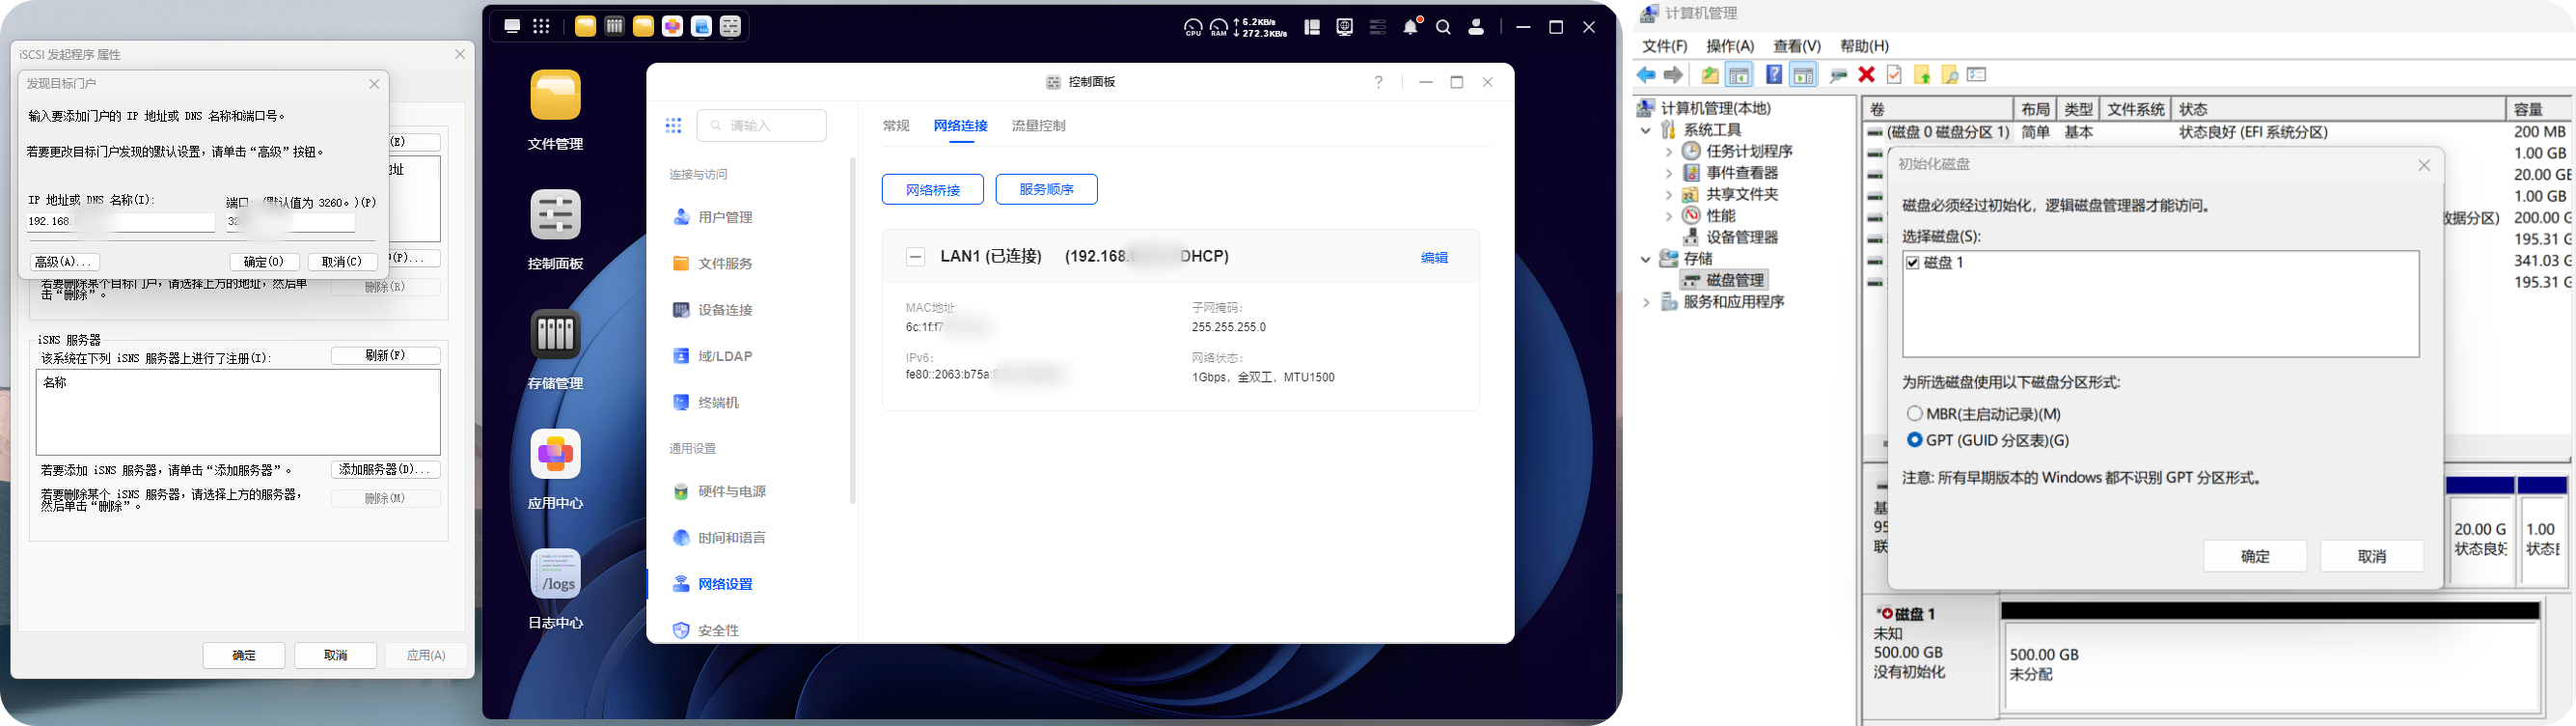Click the search magnifier in NAS top bar

click(1443, 28)
